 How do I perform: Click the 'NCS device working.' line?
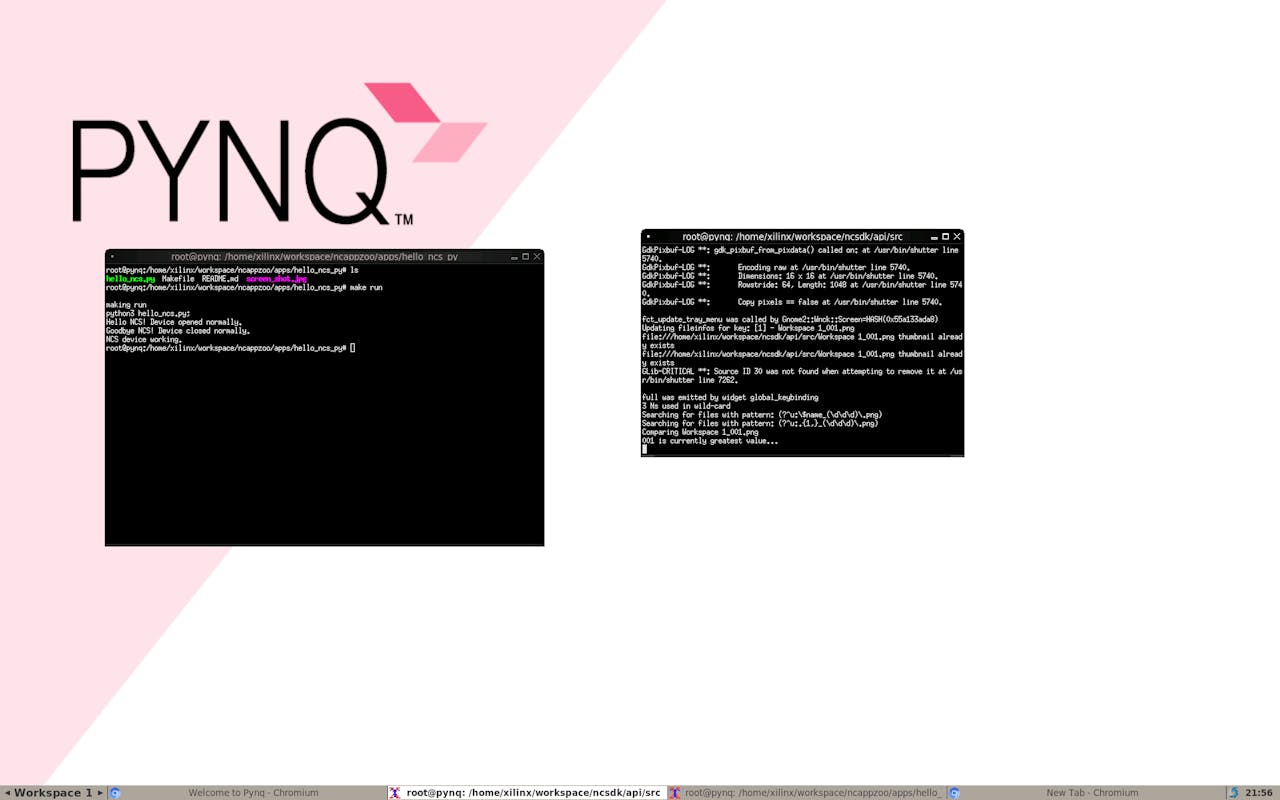pos(144,340)
